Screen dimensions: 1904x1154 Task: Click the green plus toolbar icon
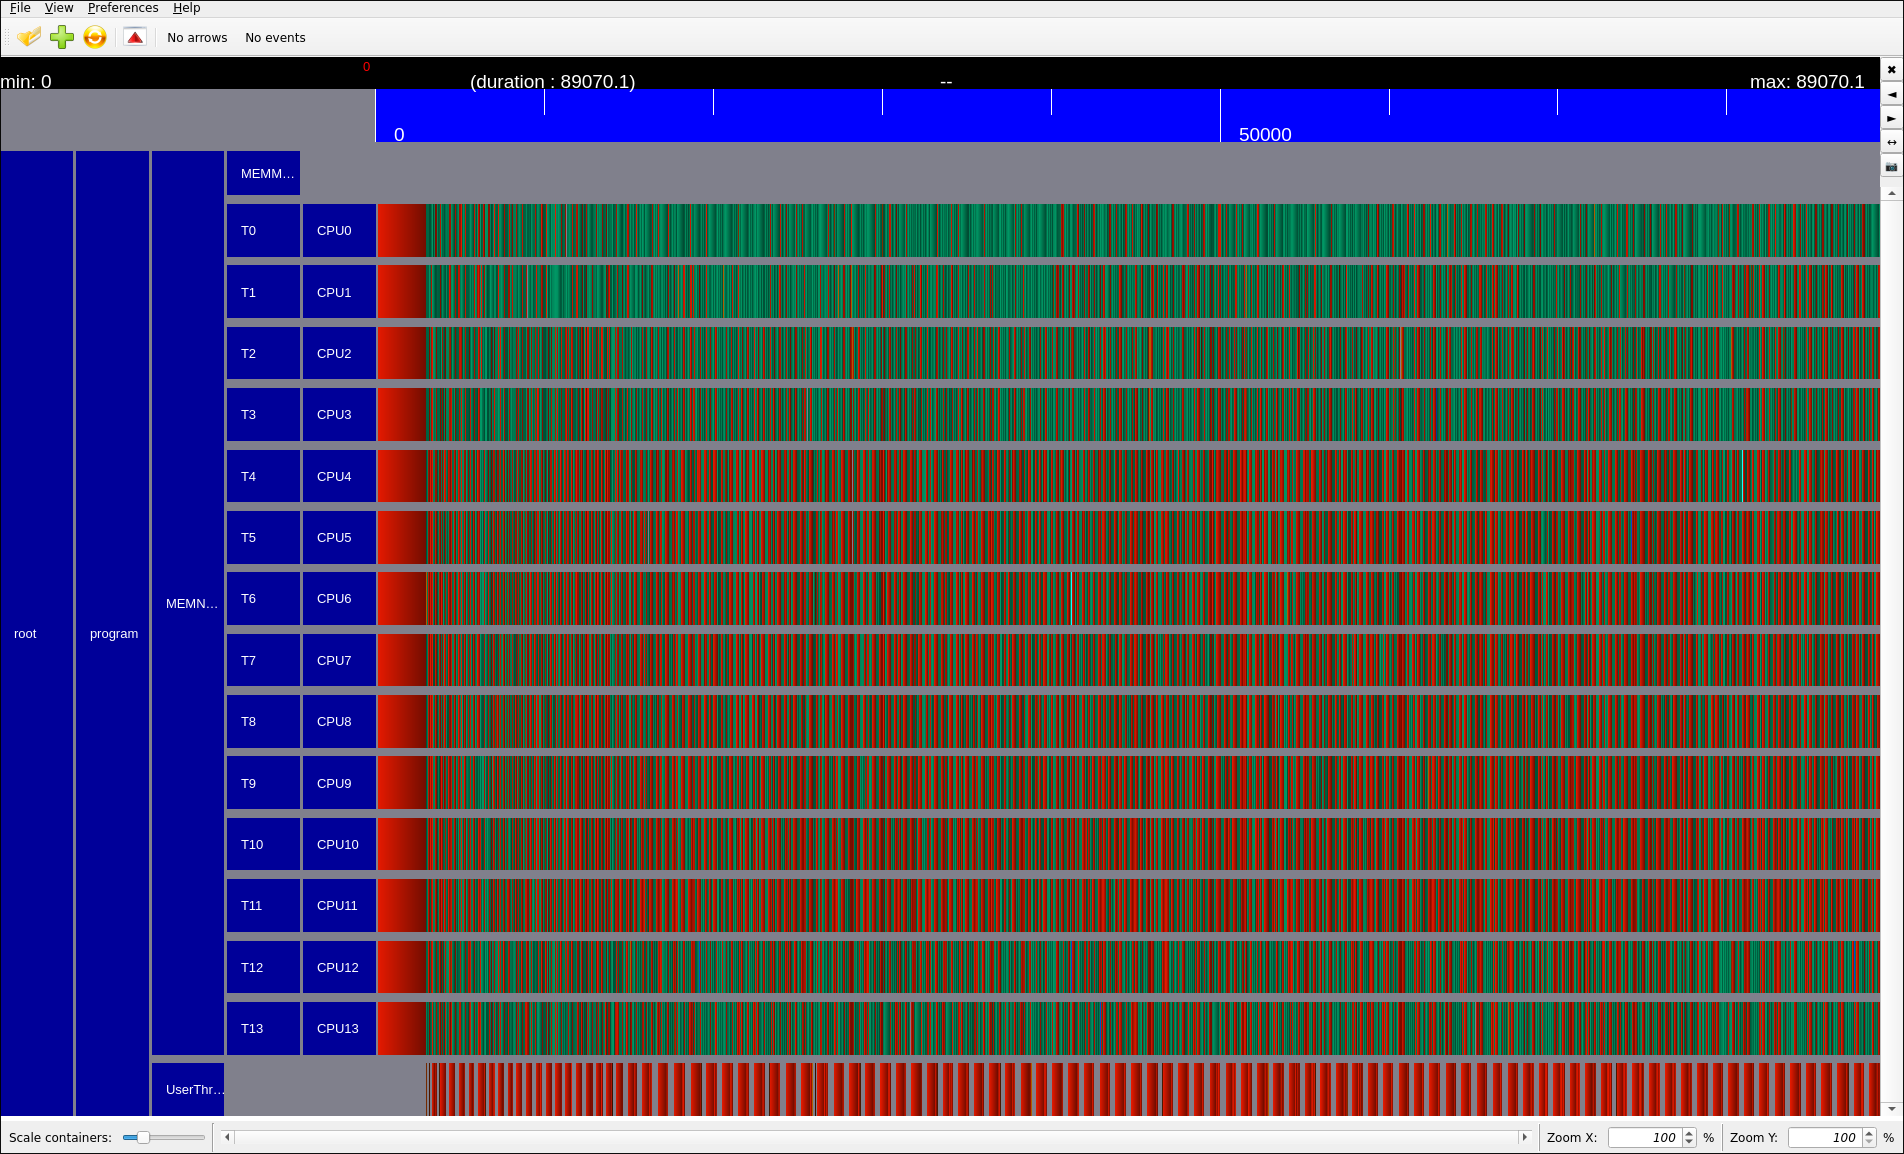[62, 37]
